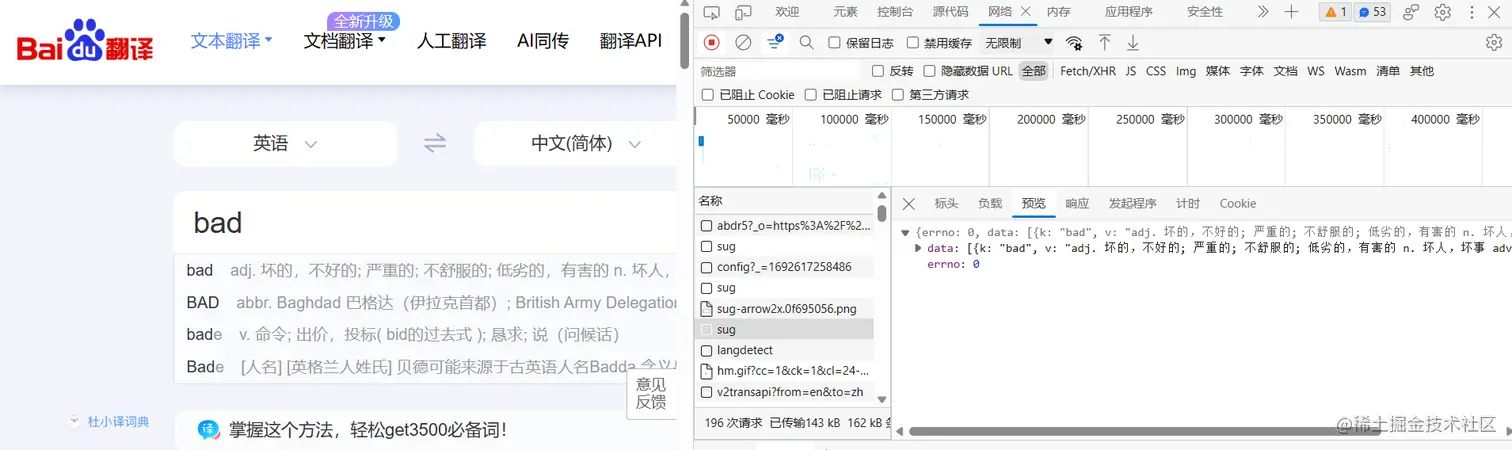The height and width of the screenshot is (450, 1512).
Task: Open 无限制 throttling dropdown
Action: point(1019,43)
